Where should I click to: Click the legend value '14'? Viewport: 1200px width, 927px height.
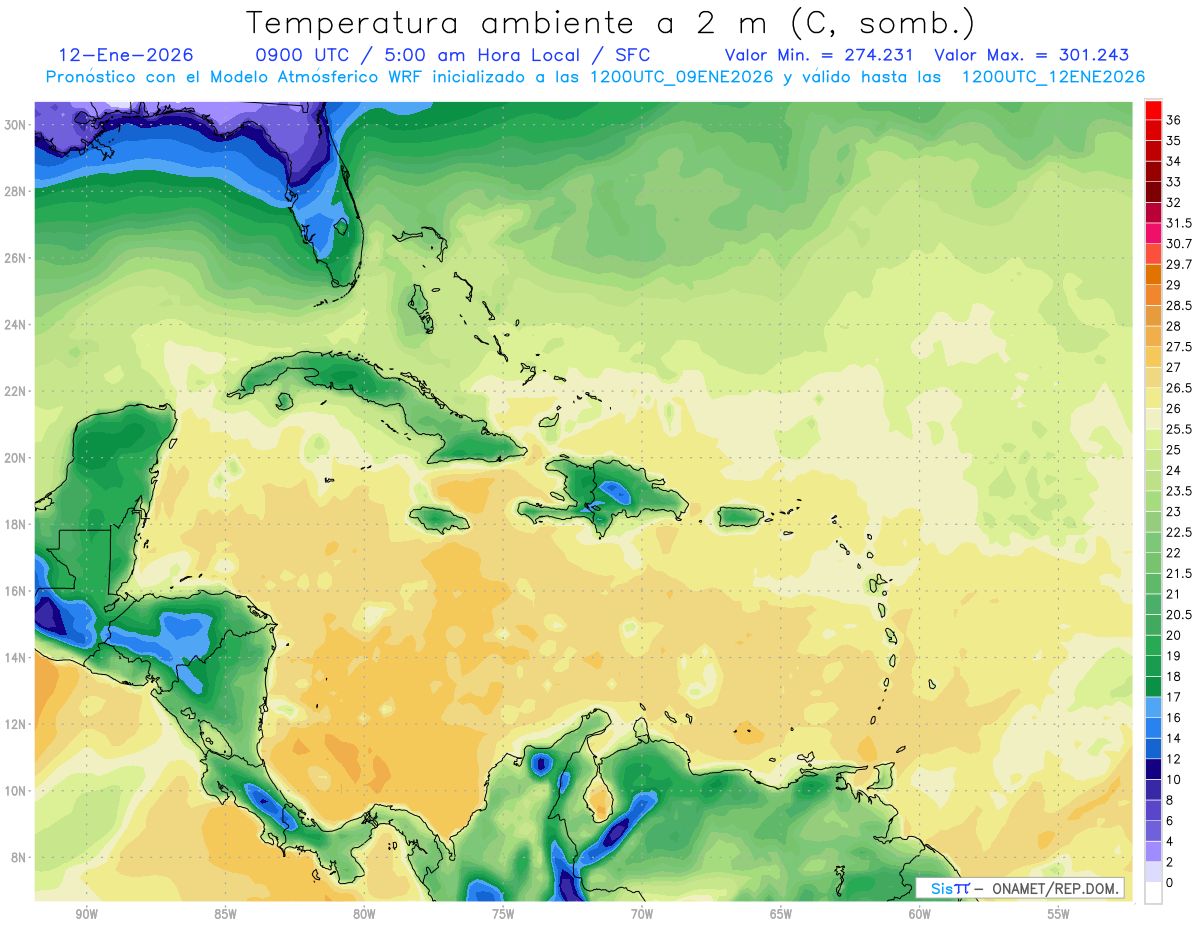click(x=1174, y=738)
